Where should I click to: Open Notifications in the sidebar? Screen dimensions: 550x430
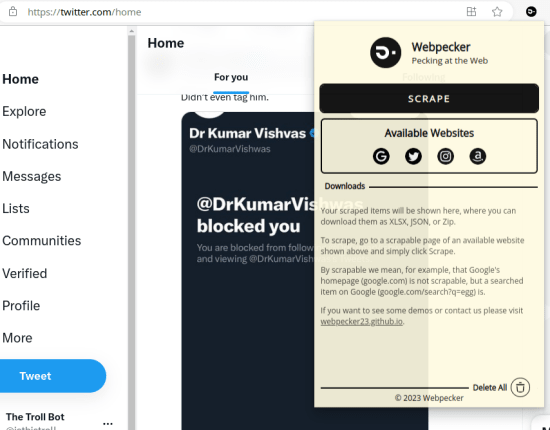(40, 144)
